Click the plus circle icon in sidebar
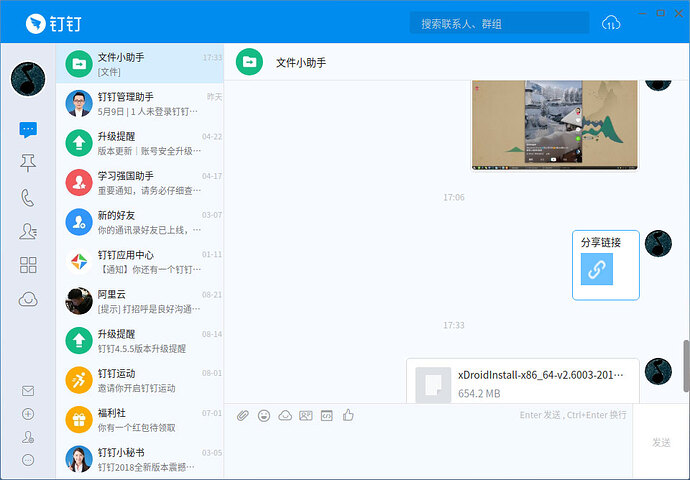Image resolution: width=690 pixels, height=480 pixels. coord(28,414)
